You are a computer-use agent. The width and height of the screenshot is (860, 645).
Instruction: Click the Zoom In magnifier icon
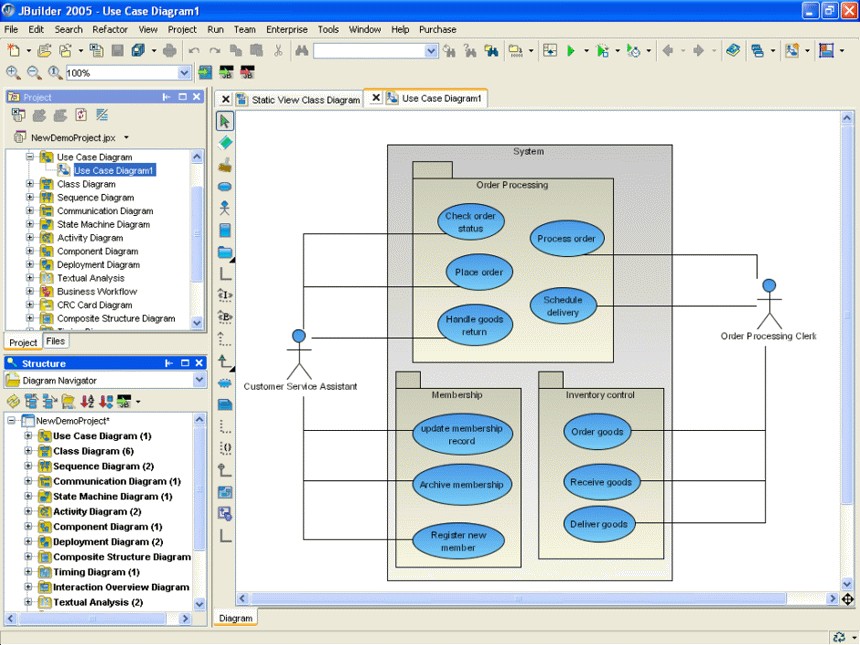point(13,72)
